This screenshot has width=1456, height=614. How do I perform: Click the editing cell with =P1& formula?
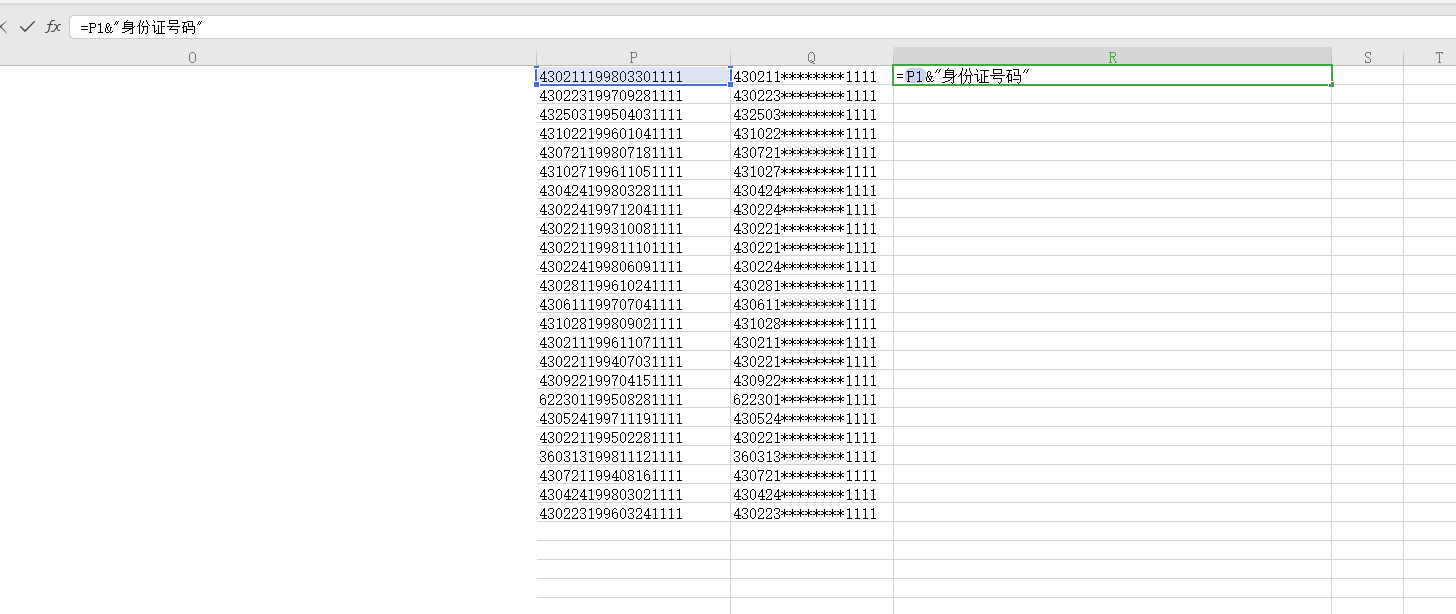coord(1112,76)
